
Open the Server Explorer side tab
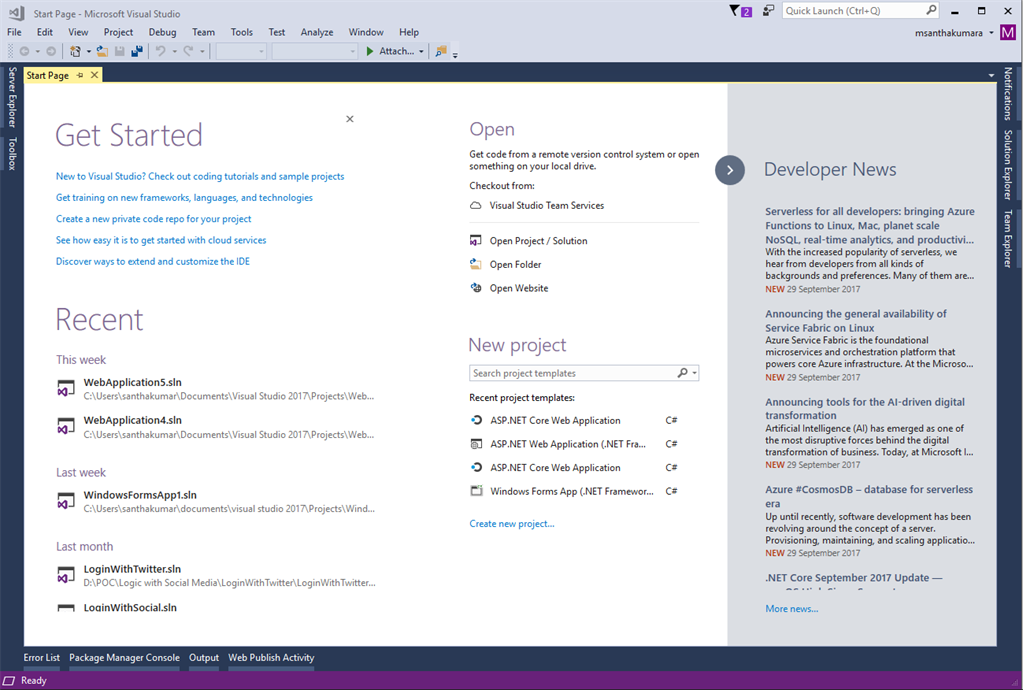pos(12,97)
